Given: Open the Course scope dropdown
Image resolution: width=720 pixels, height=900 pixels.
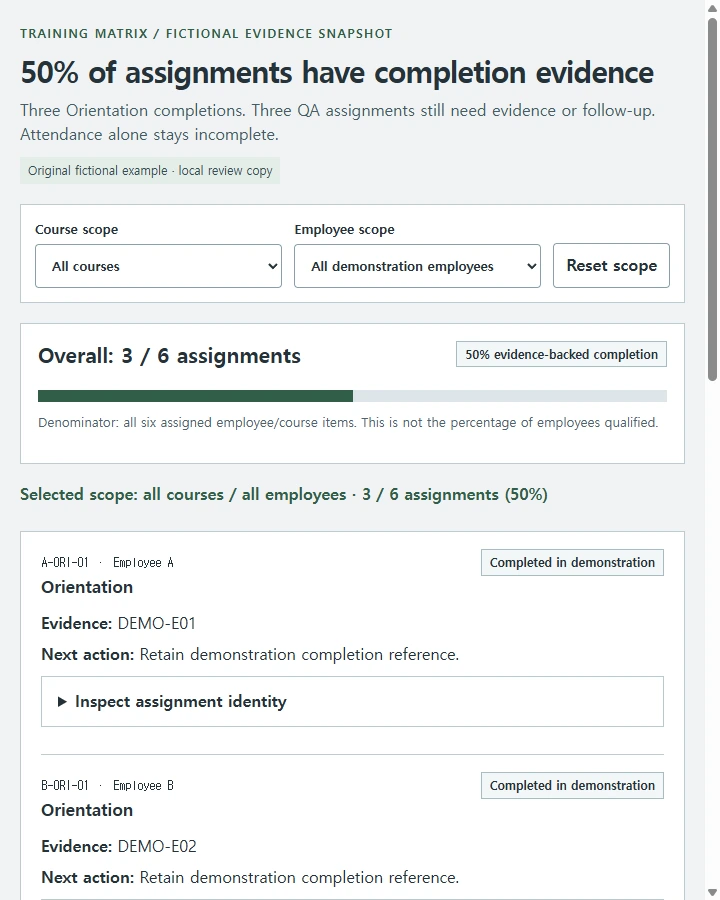Looking at the screenshot, I should tap(158, 266).
